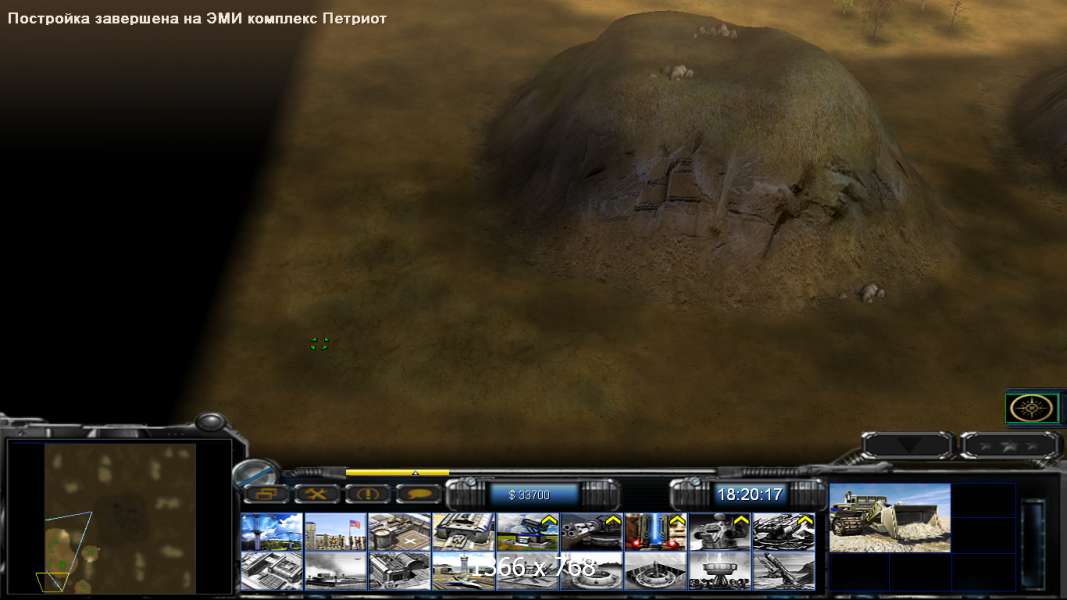Click the vertical unit health gauge
1067x600 pixels.
coord(1034,543)
